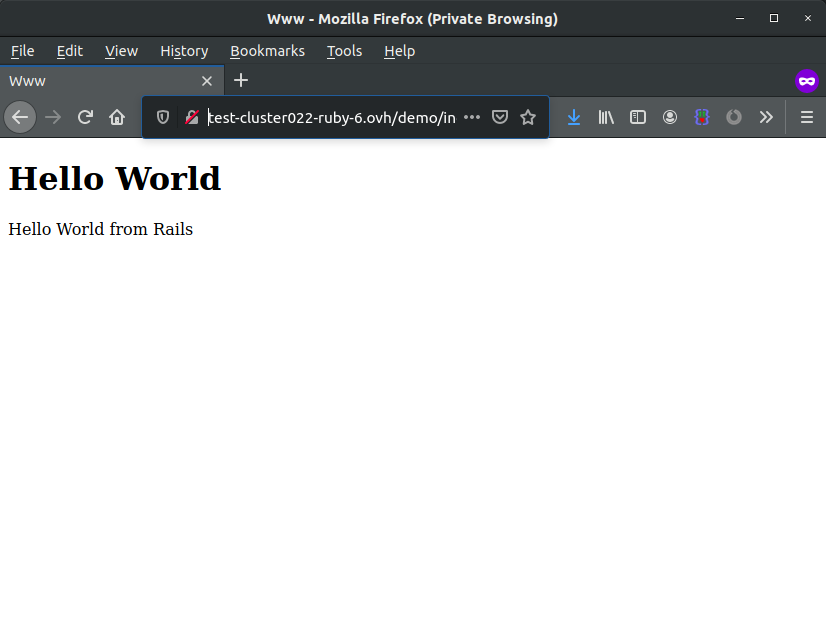Open the Bookmarks menu
Image resolution: width=826 pixels, height=644 pixels.
pos(267,51)
